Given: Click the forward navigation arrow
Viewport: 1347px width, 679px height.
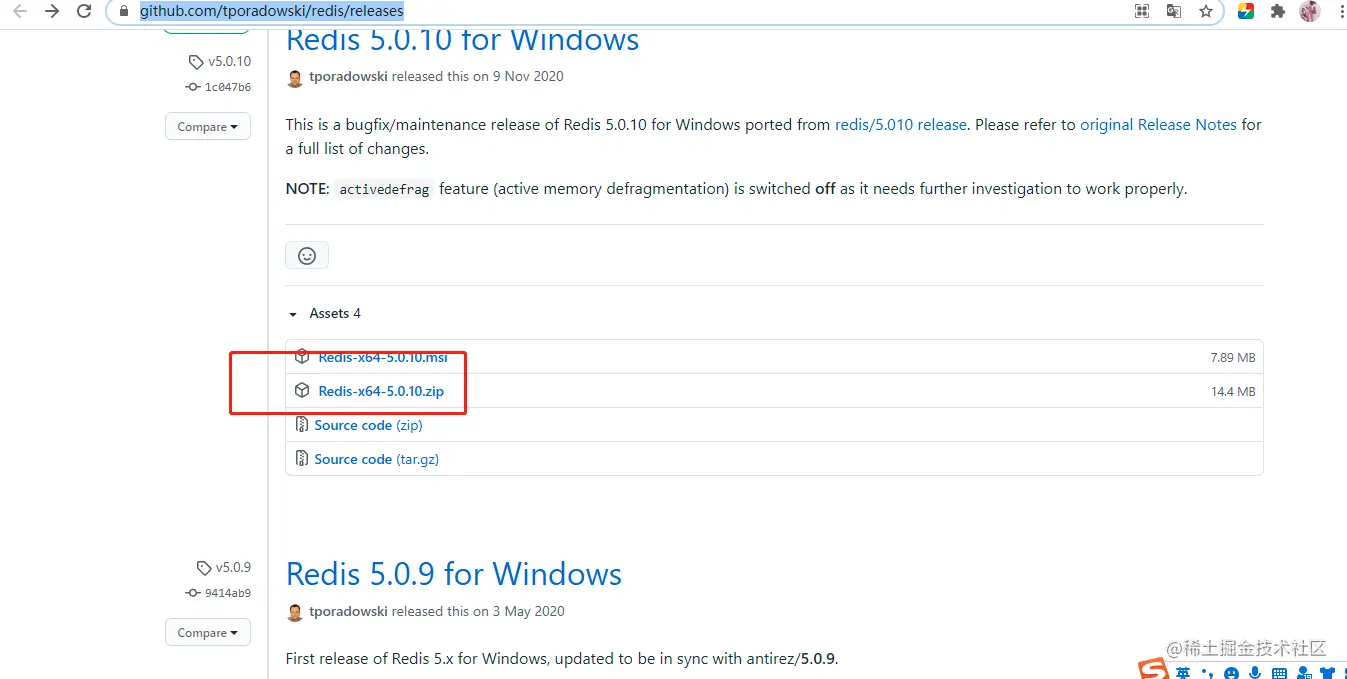Looking at the screenshot, I should 52,12.
